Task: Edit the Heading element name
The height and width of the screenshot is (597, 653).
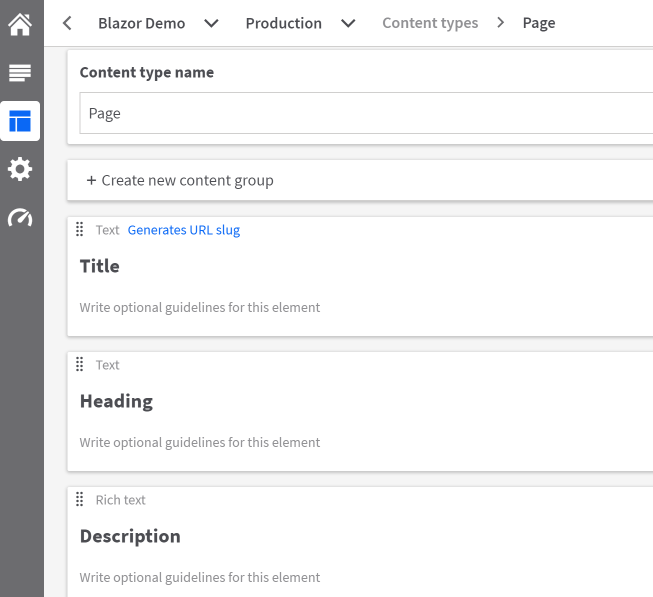Action: [116, 401]
